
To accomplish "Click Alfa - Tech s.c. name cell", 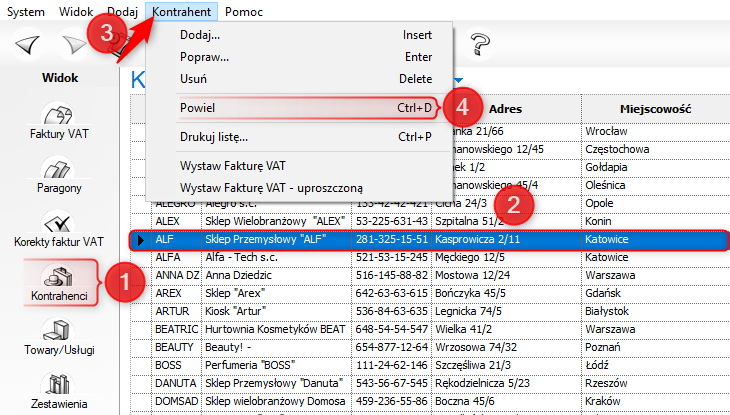I will point(276,257).
